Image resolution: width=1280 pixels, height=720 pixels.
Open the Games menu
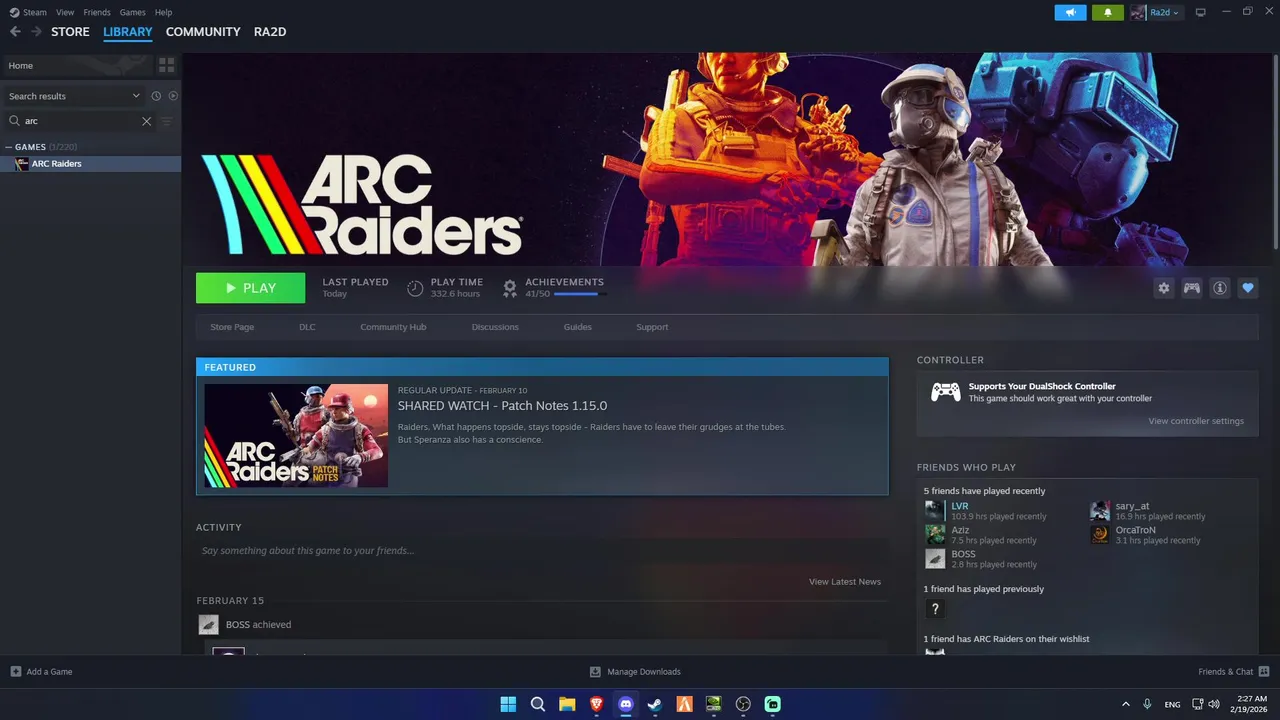[132, 12]
